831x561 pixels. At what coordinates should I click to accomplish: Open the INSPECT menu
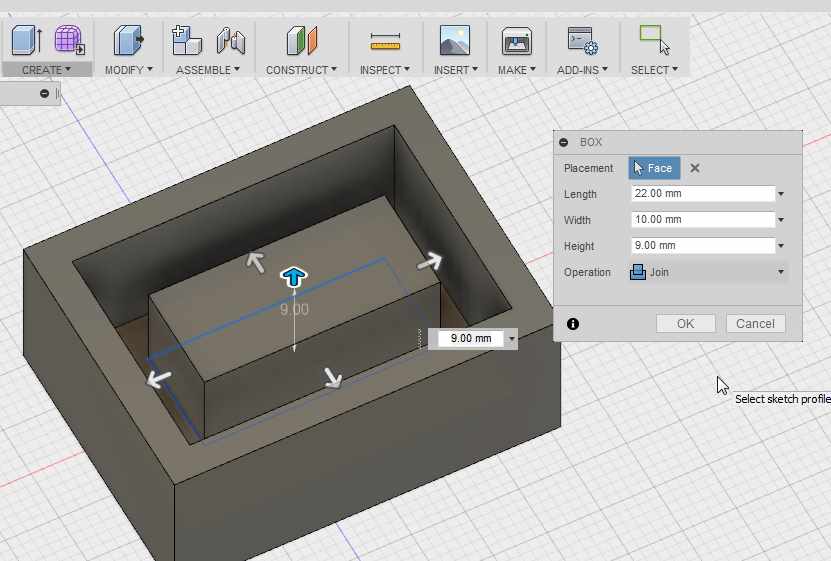click(385, 70)
